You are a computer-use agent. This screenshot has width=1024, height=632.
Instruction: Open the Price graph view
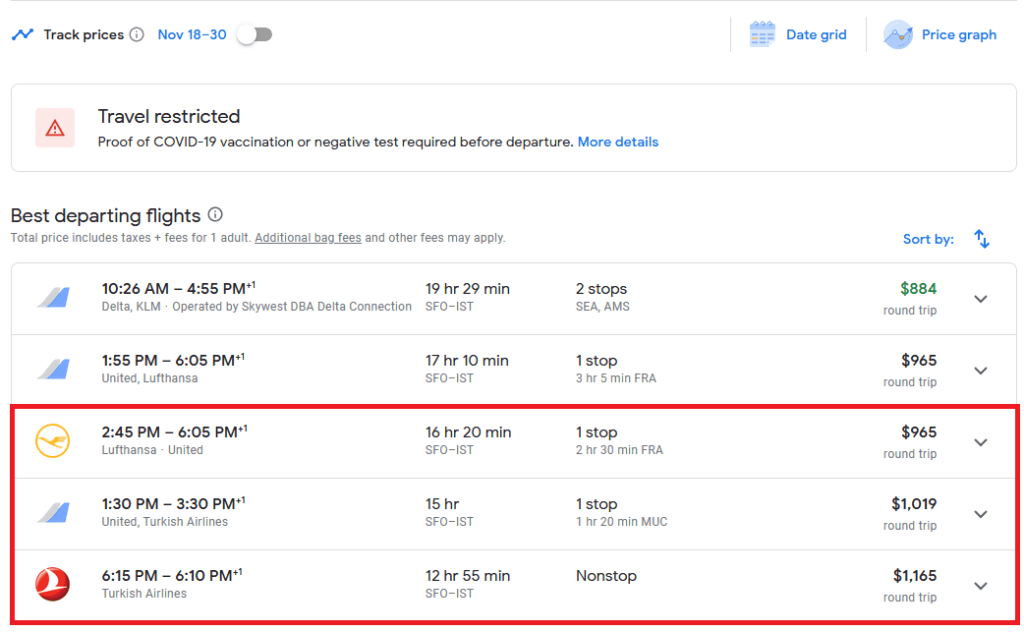(x=958, y=35)
